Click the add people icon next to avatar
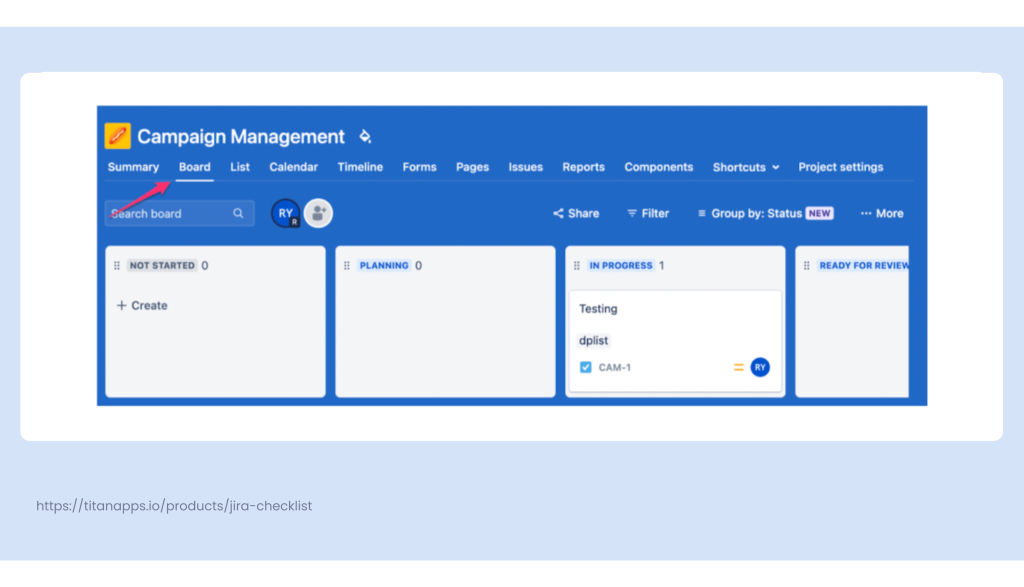This screenshot has height=587, width=1024. pos(318,213)
